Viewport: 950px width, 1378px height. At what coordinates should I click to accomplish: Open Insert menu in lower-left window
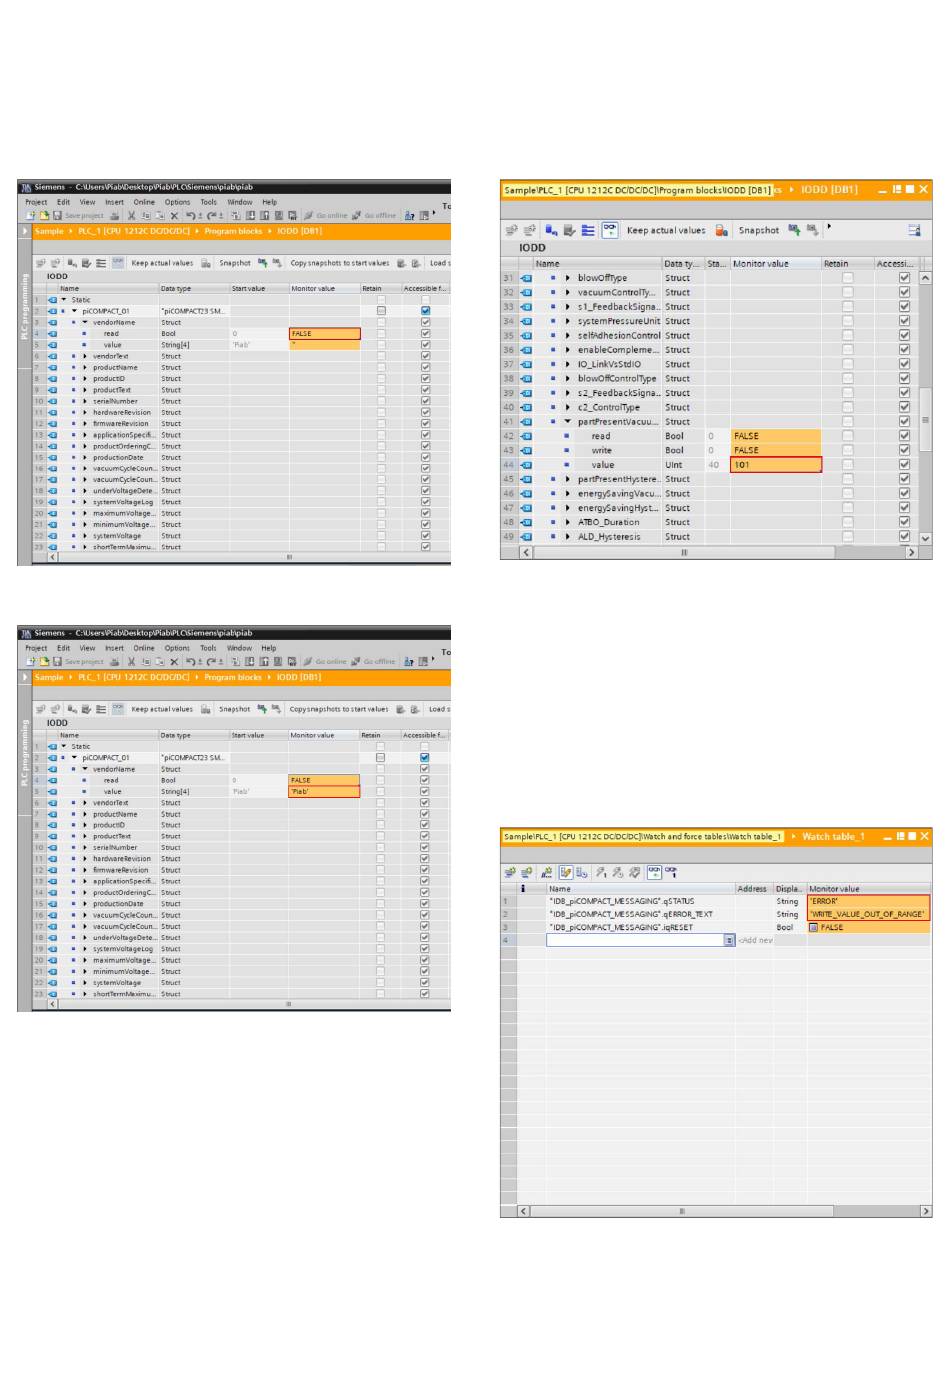coord(114,648)
